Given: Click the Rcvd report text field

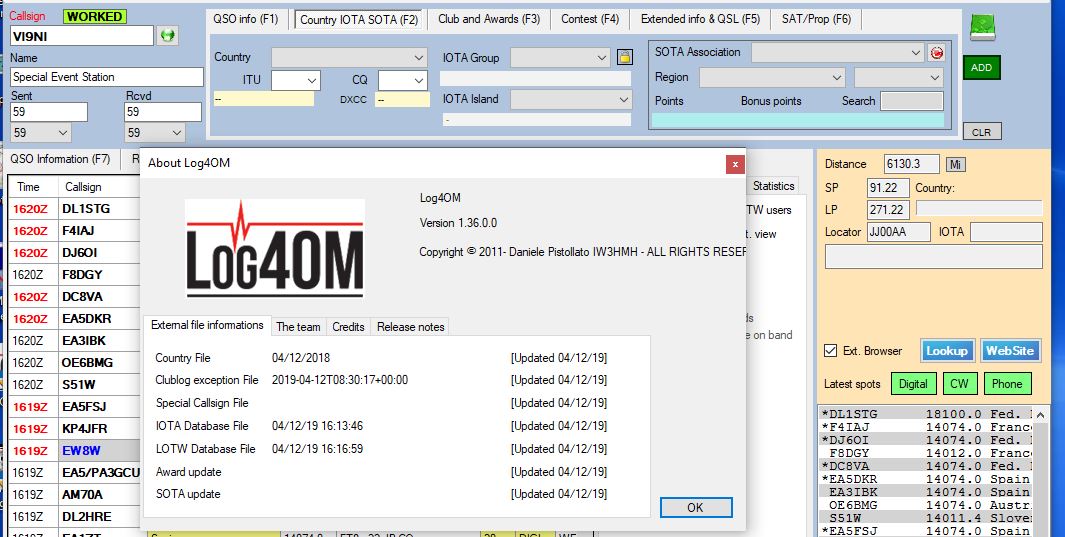Looking at the screenshot, I should [163, 112].
